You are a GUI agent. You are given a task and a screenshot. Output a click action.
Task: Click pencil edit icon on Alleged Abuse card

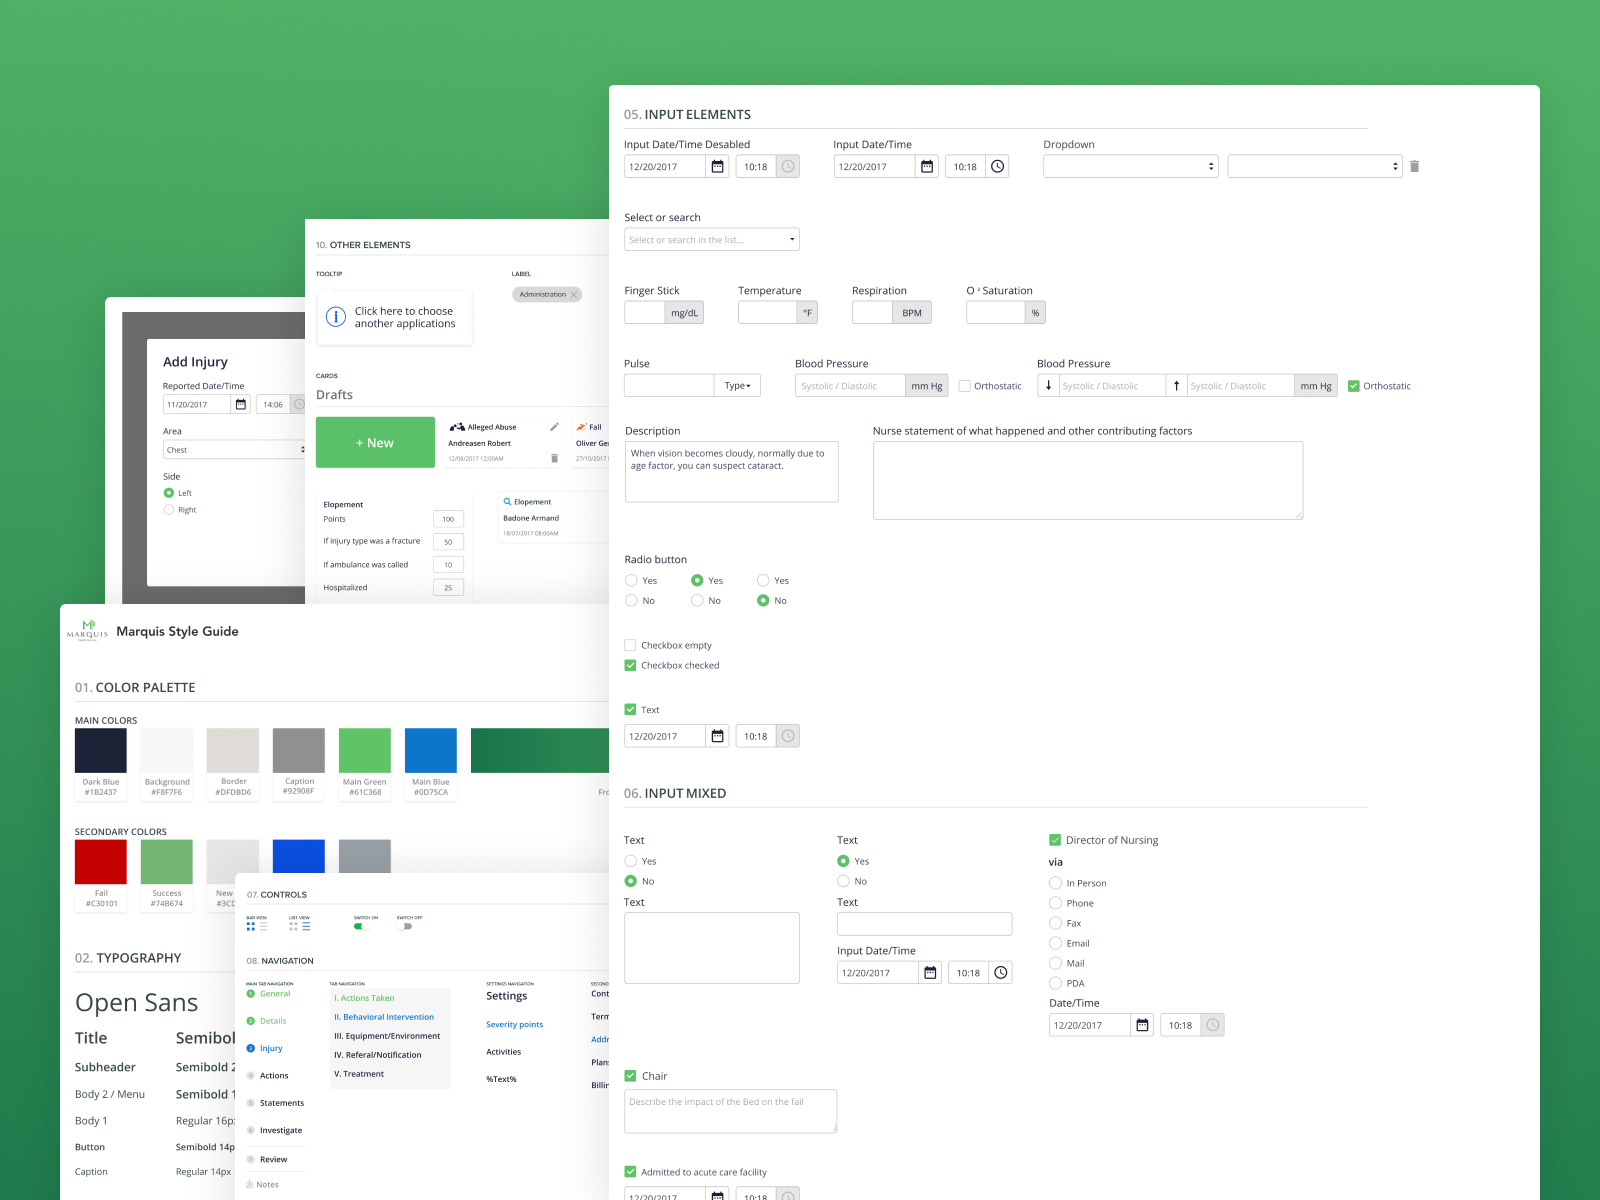coord(554,427)
